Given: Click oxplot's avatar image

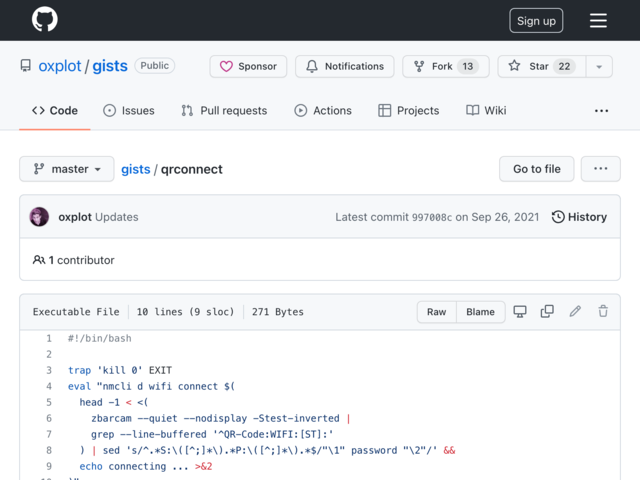Looking at the screenshot, I should [x=40, y=217].
